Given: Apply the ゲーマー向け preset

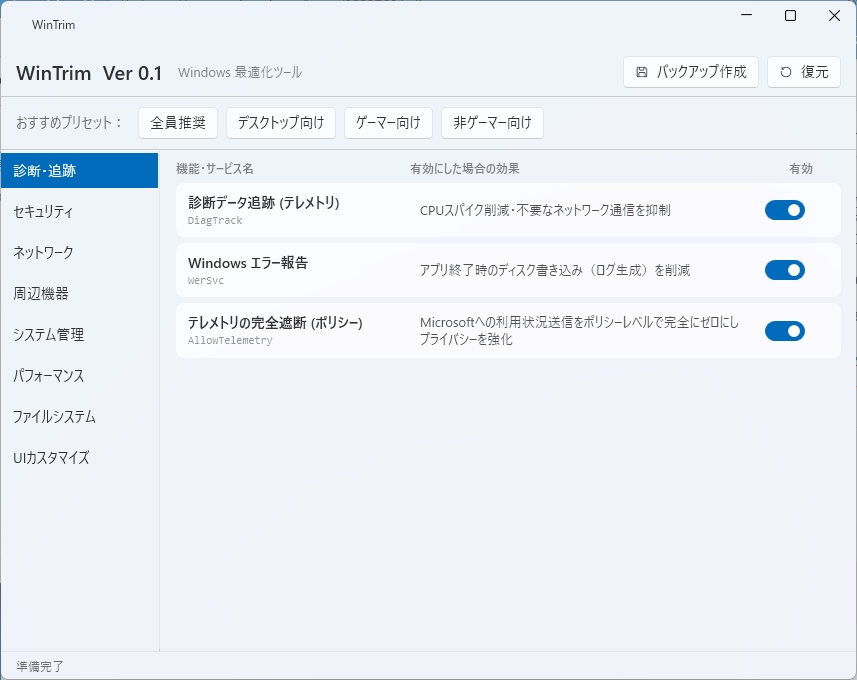Looking at the screenshot, I should coord(389,122).
